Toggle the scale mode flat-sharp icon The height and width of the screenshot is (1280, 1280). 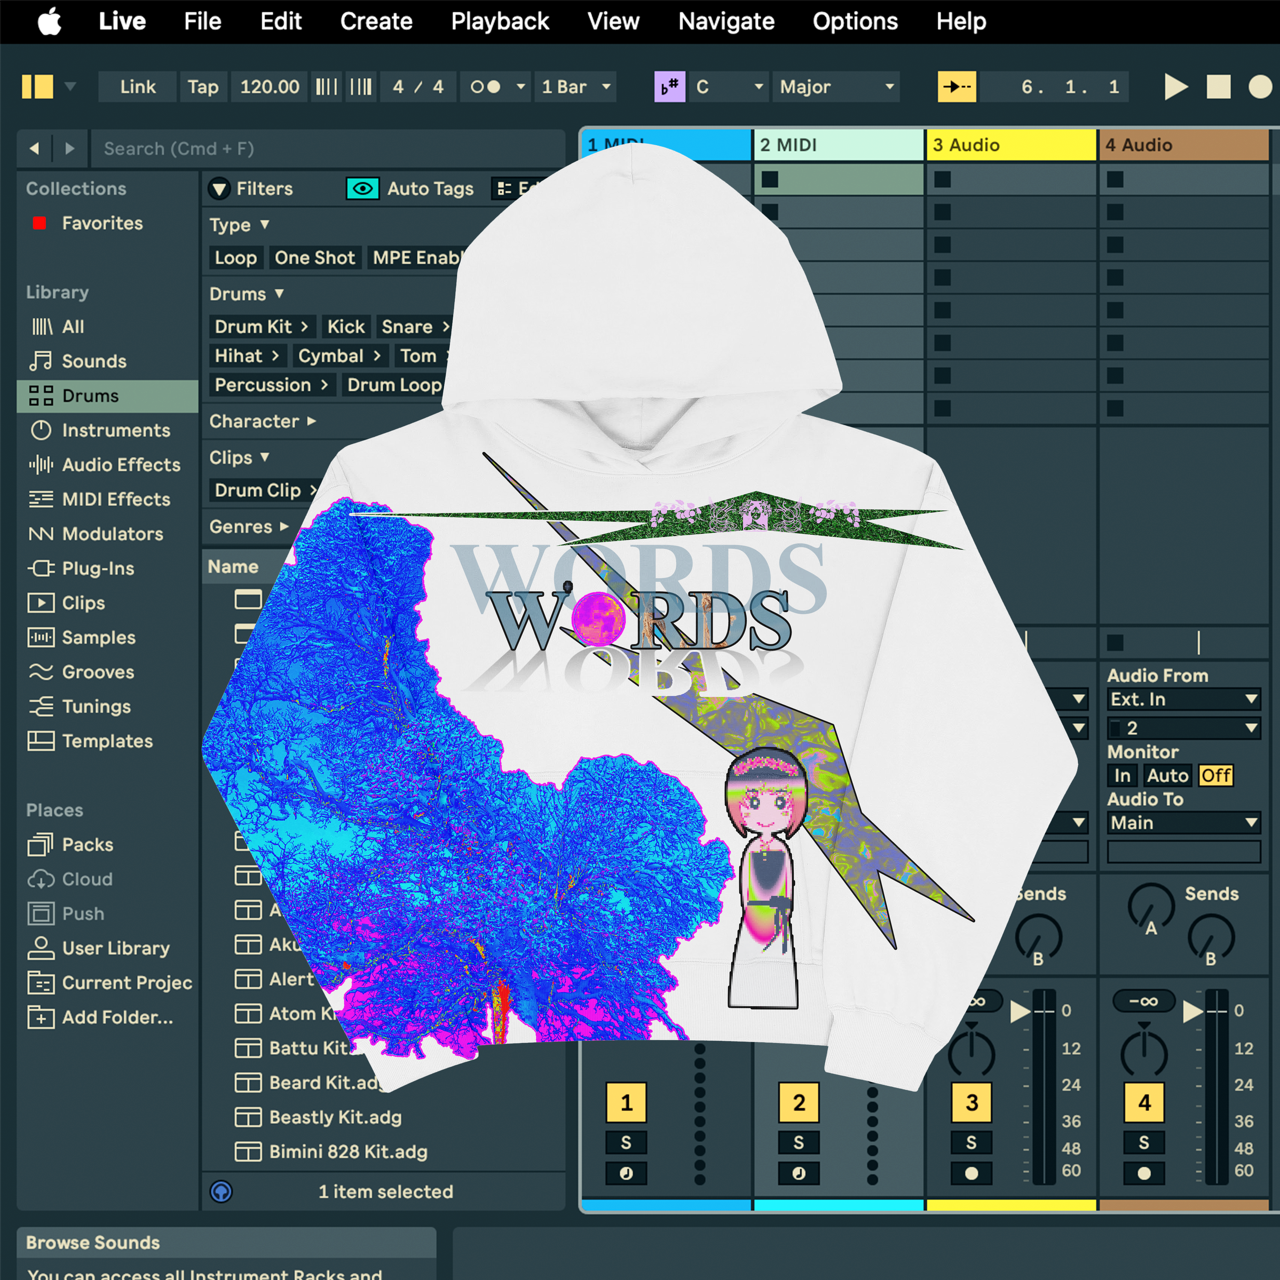(669, 87)
